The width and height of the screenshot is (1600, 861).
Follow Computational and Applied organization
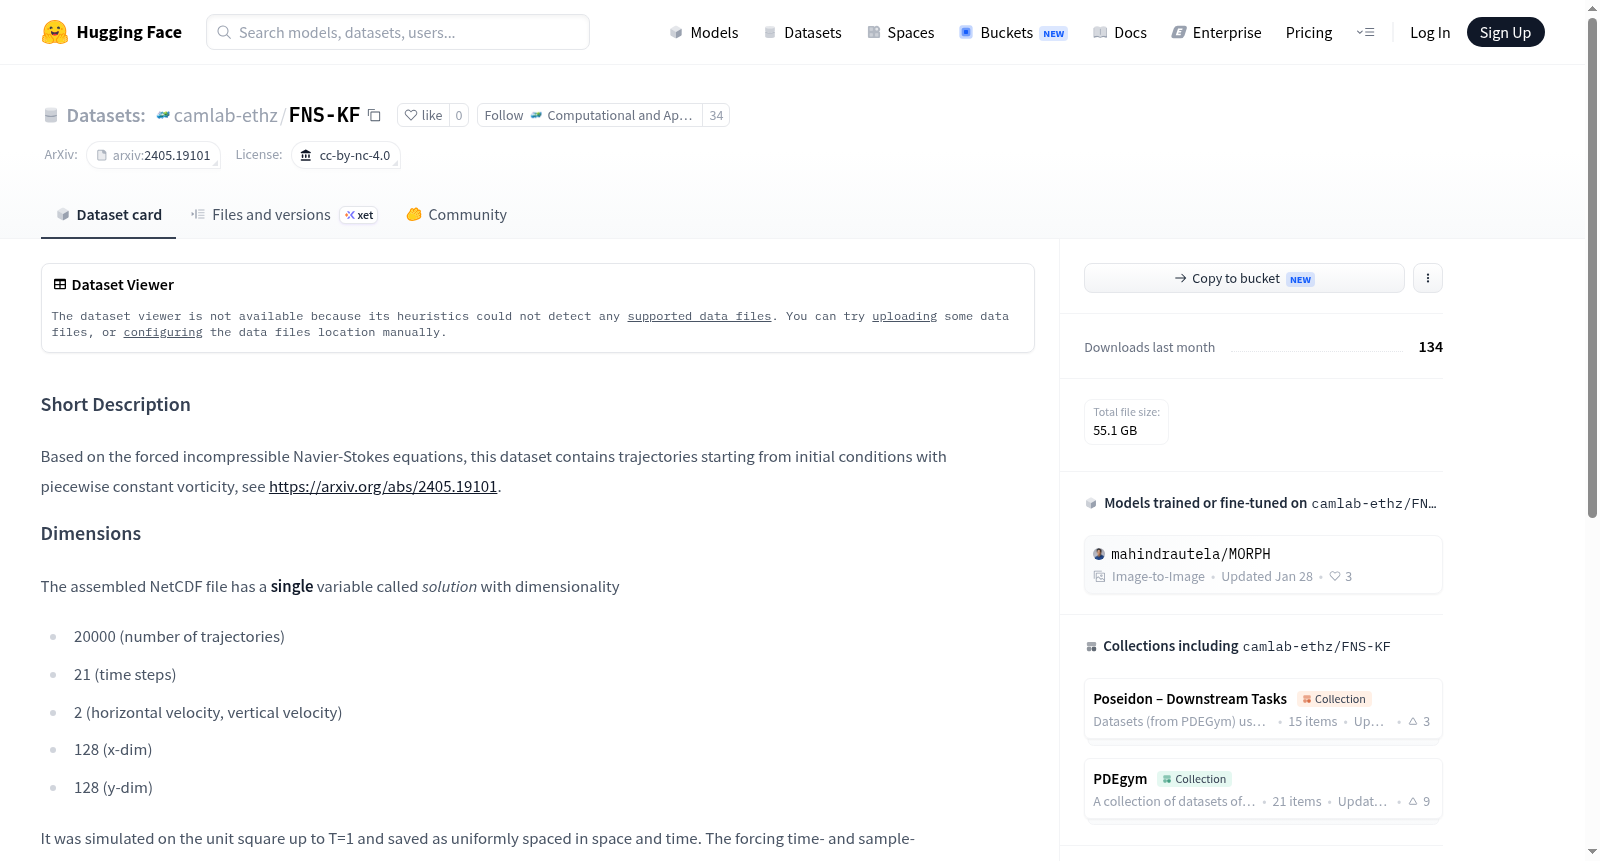(x=589, y=115)
